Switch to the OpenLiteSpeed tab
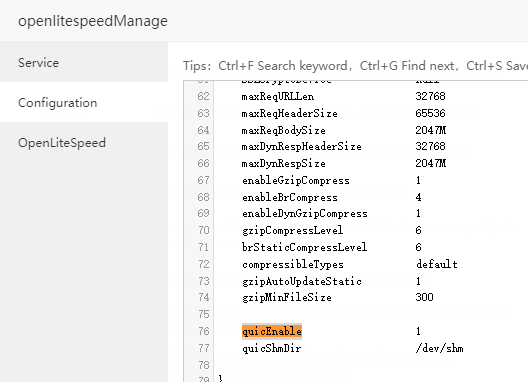528x382 pixels. [x=84, y=142]
